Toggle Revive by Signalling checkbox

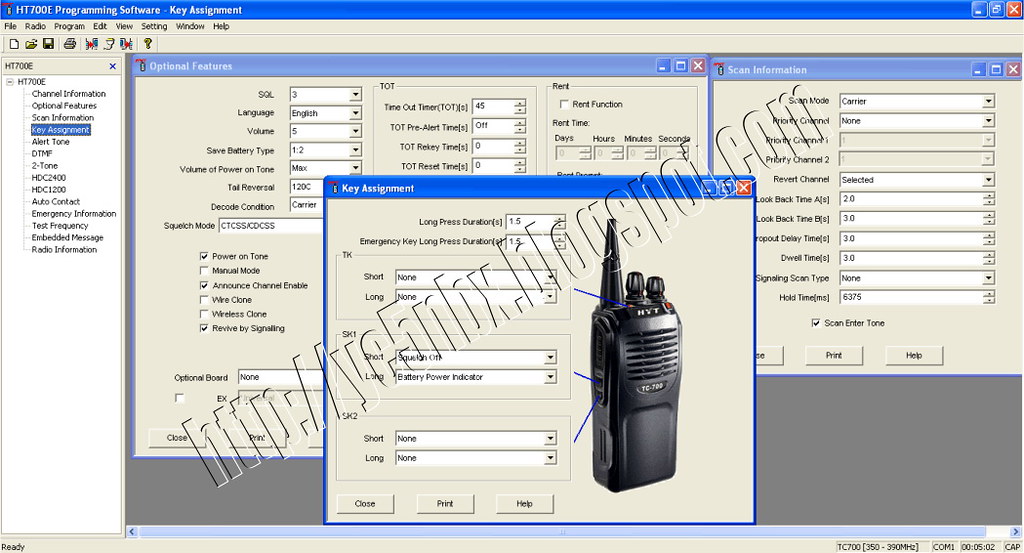tap(204, 328)
